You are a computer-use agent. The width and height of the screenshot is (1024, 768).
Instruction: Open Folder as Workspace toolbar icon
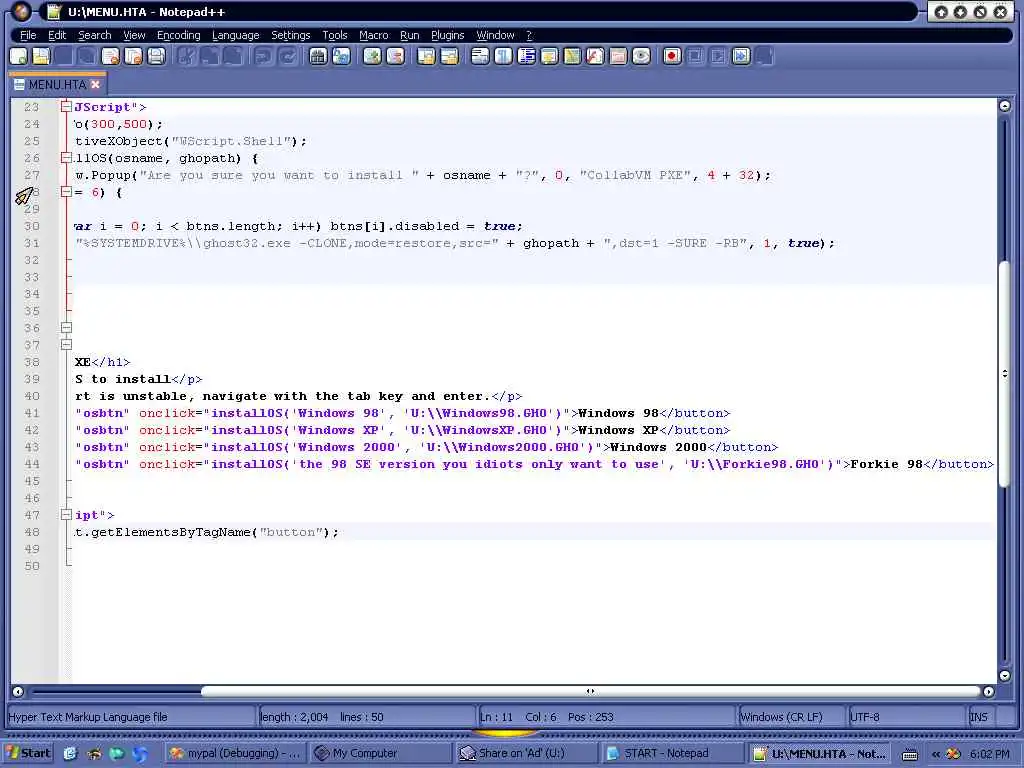click(618, 56)
